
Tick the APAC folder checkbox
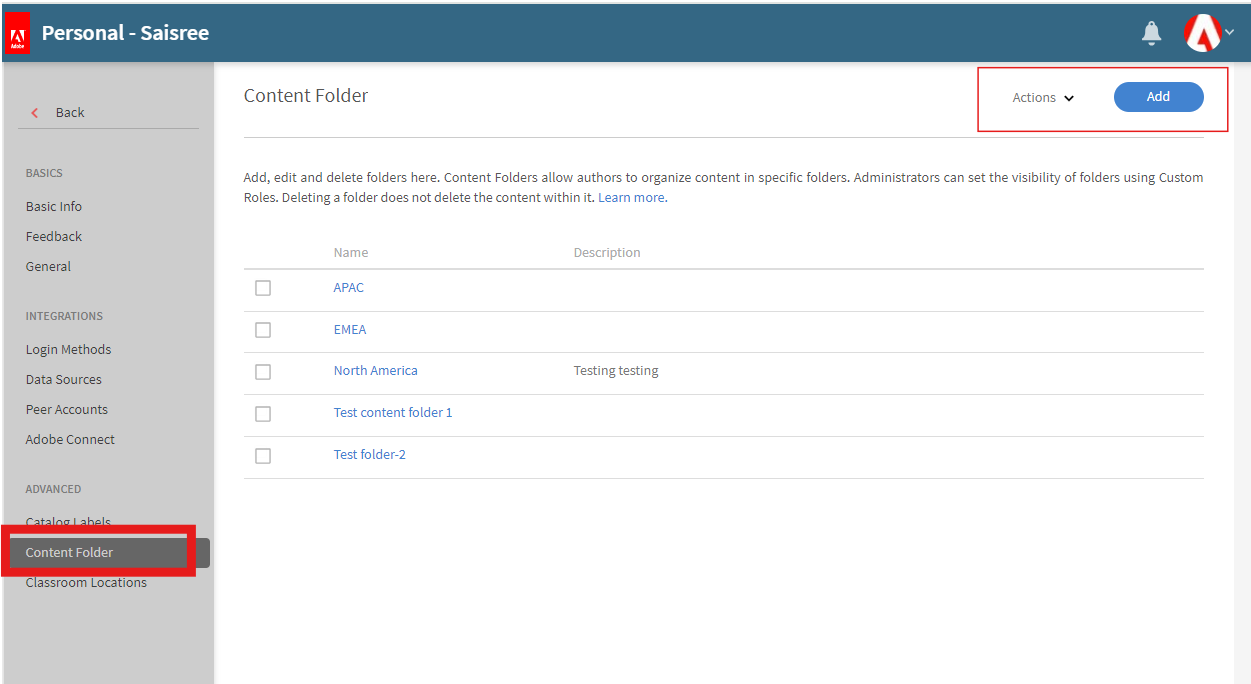tap(263, 288)
